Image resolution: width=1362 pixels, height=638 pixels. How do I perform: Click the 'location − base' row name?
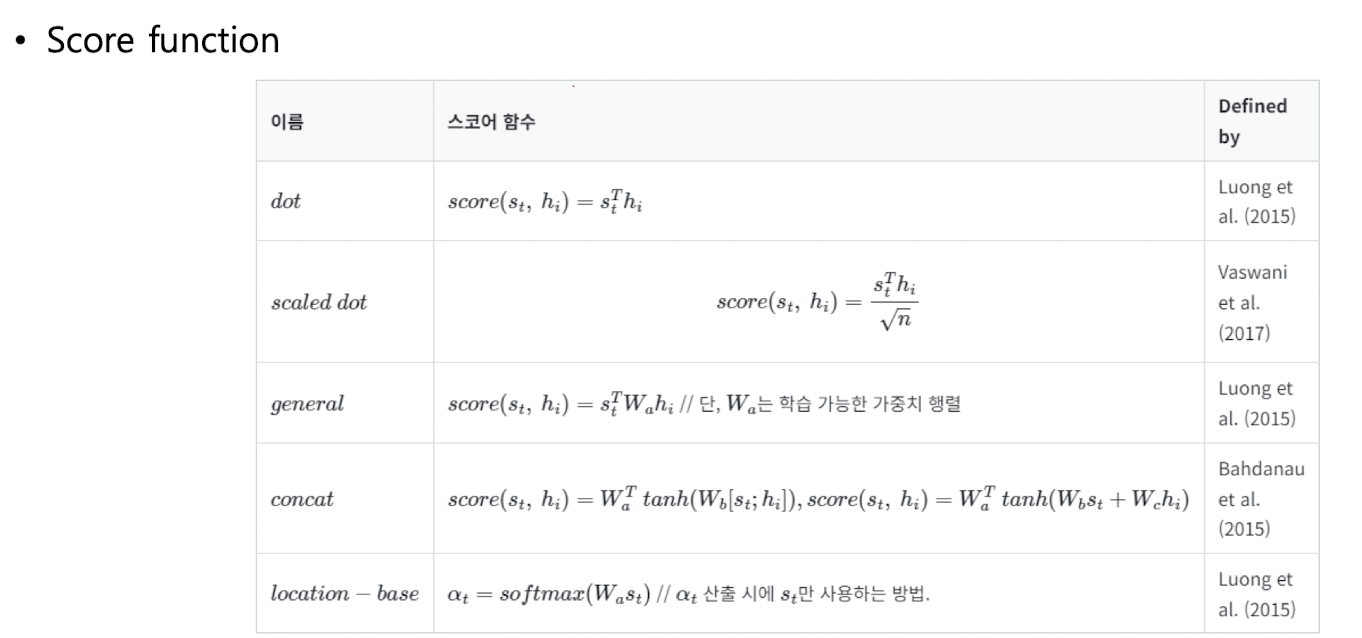point(344,593)
